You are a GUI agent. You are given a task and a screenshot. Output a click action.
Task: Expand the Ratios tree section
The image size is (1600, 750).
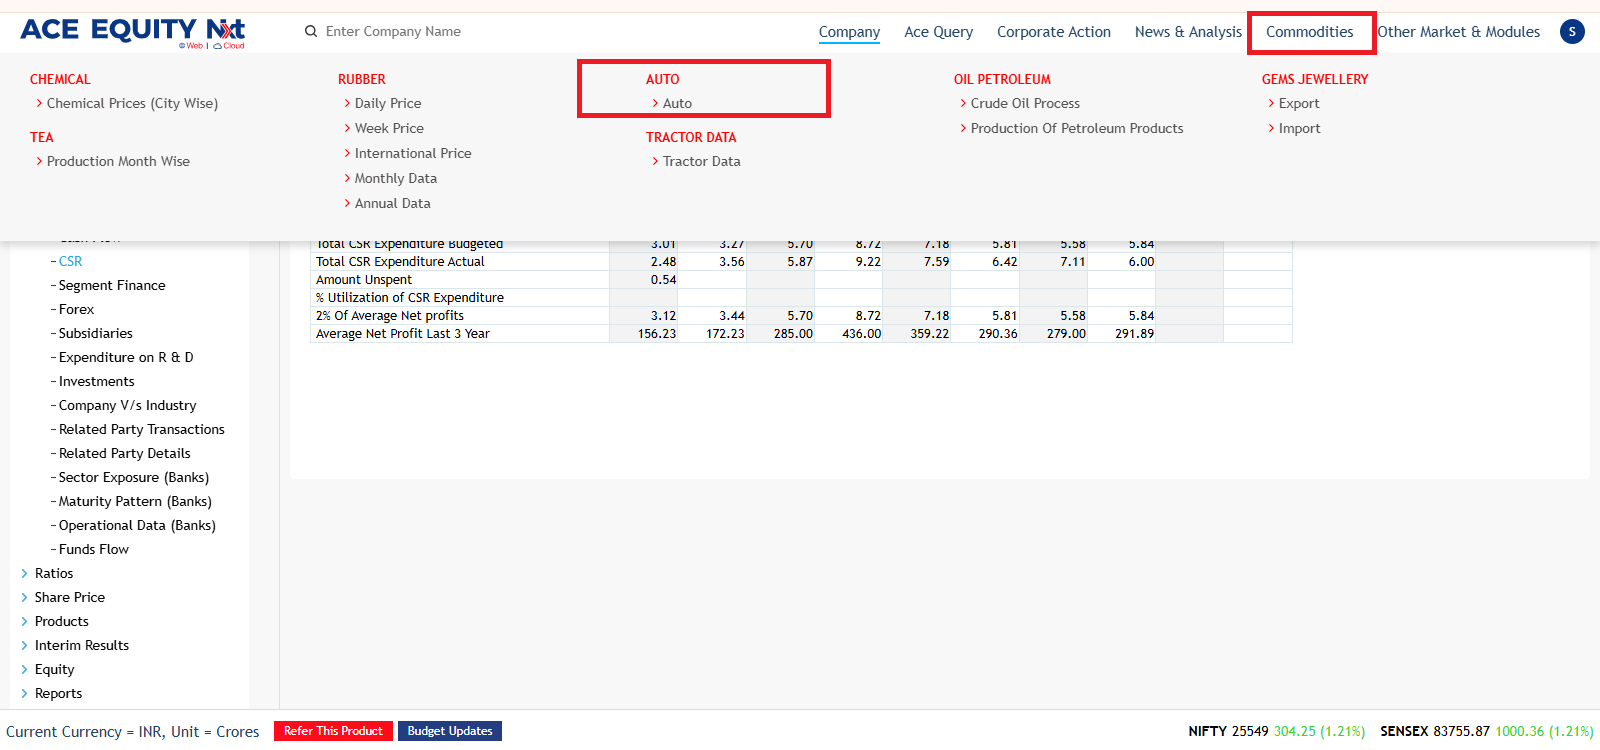point(54,573)
